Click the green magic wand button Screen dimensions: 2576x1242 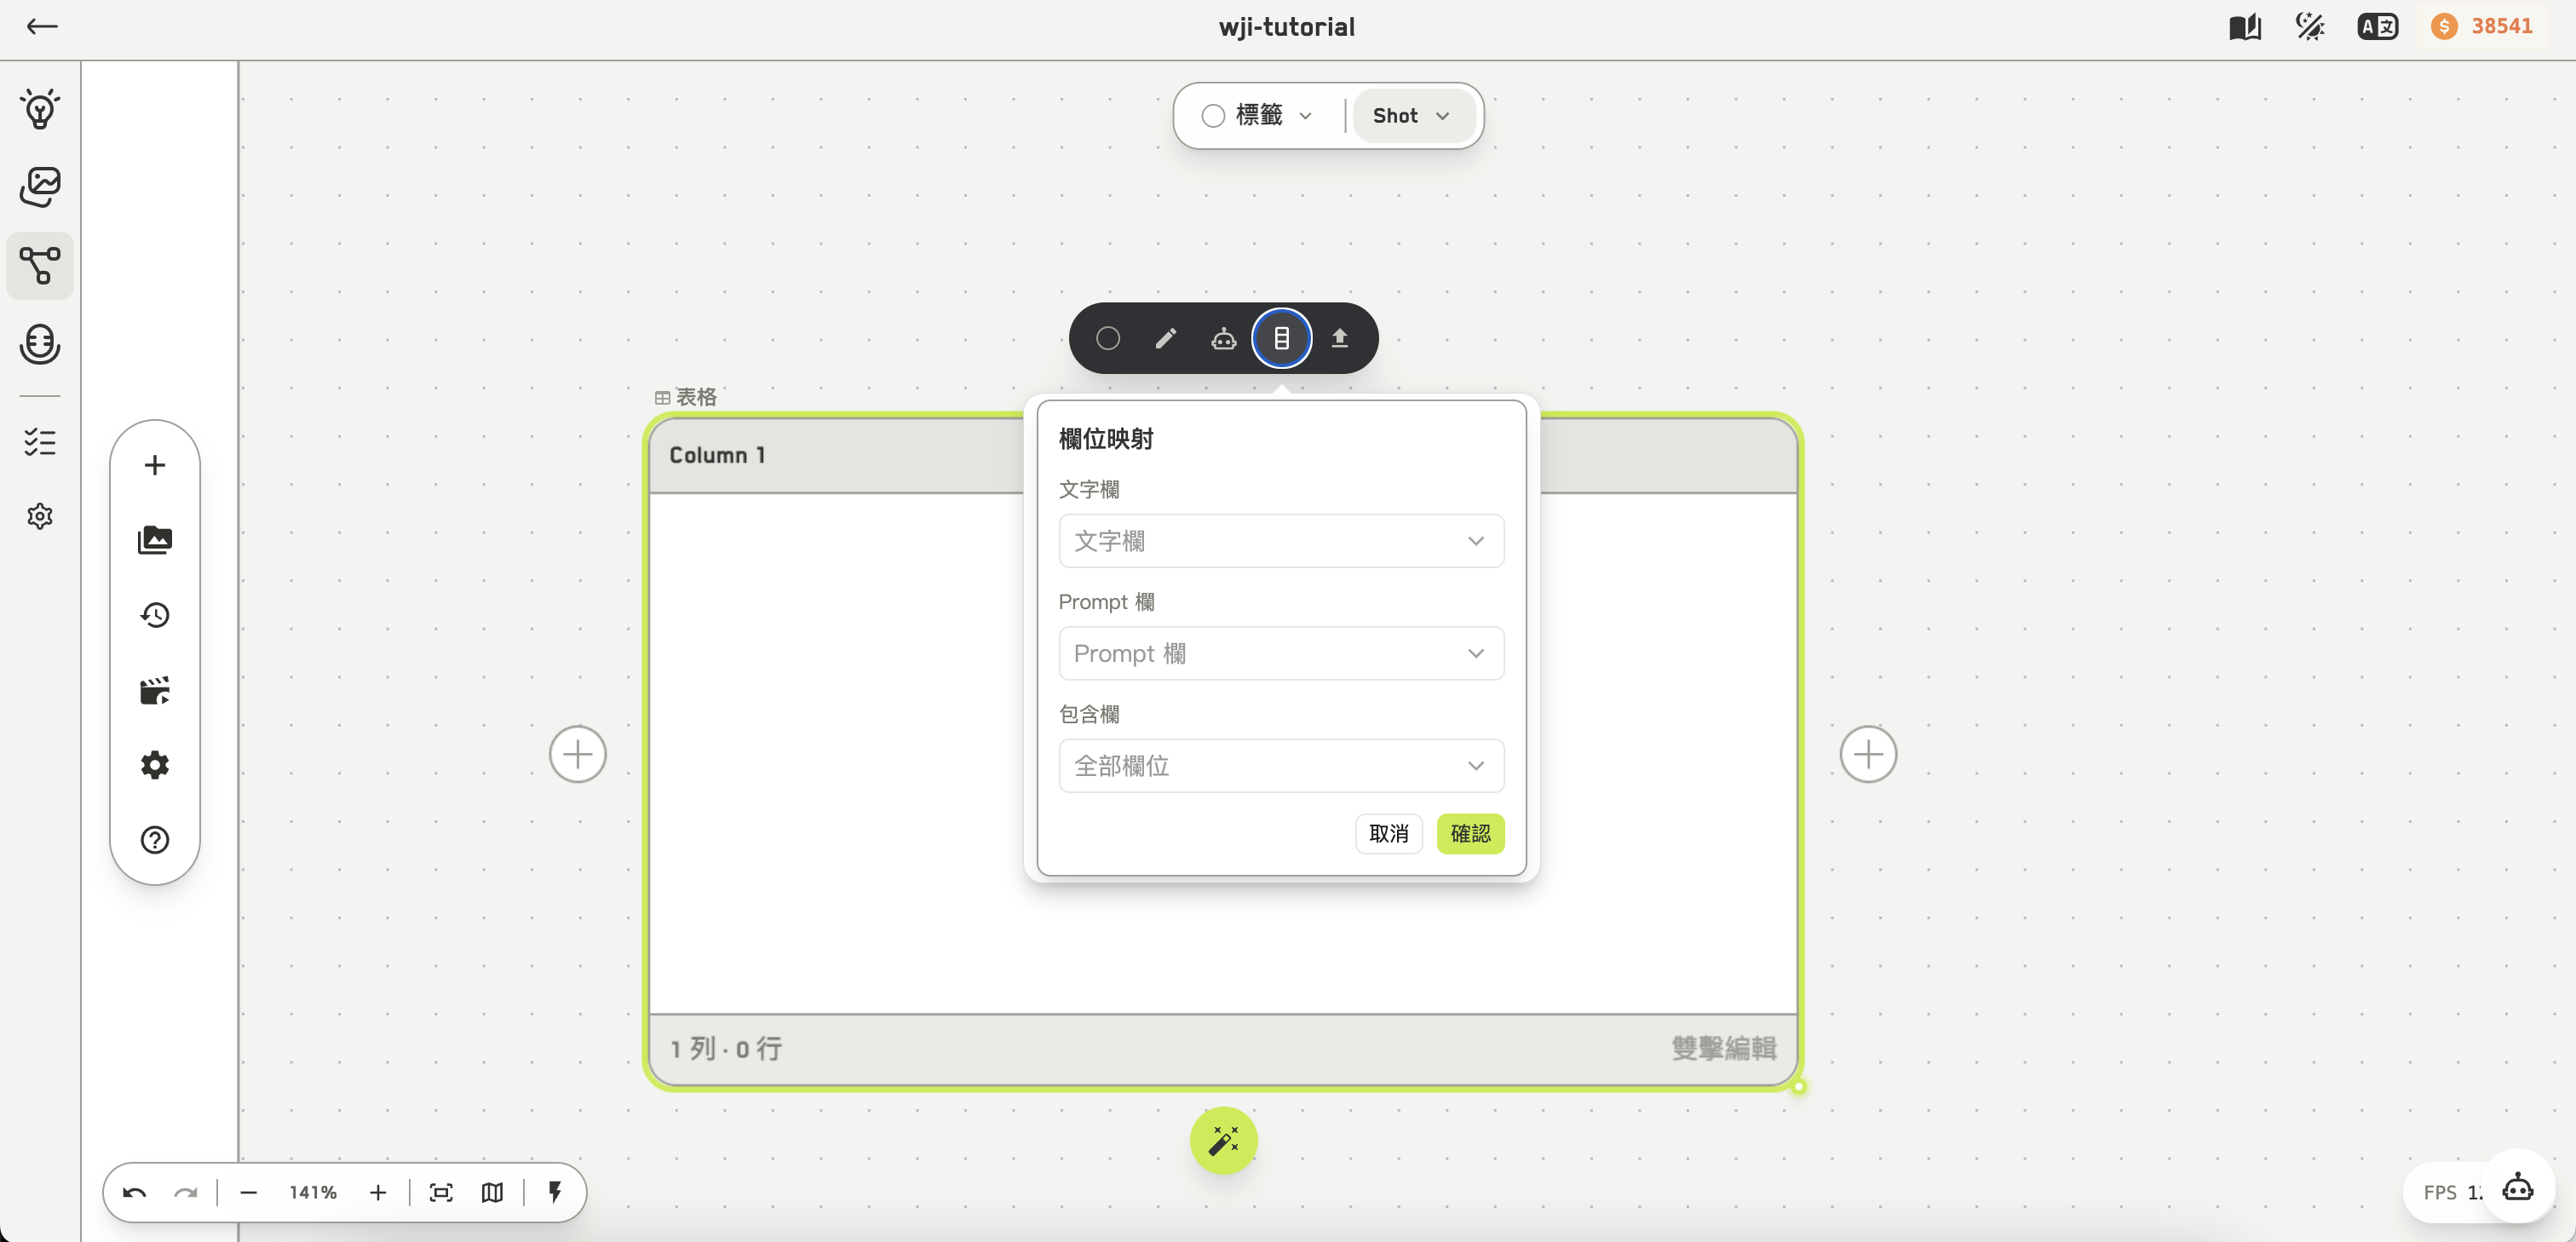point(1224,1140)
